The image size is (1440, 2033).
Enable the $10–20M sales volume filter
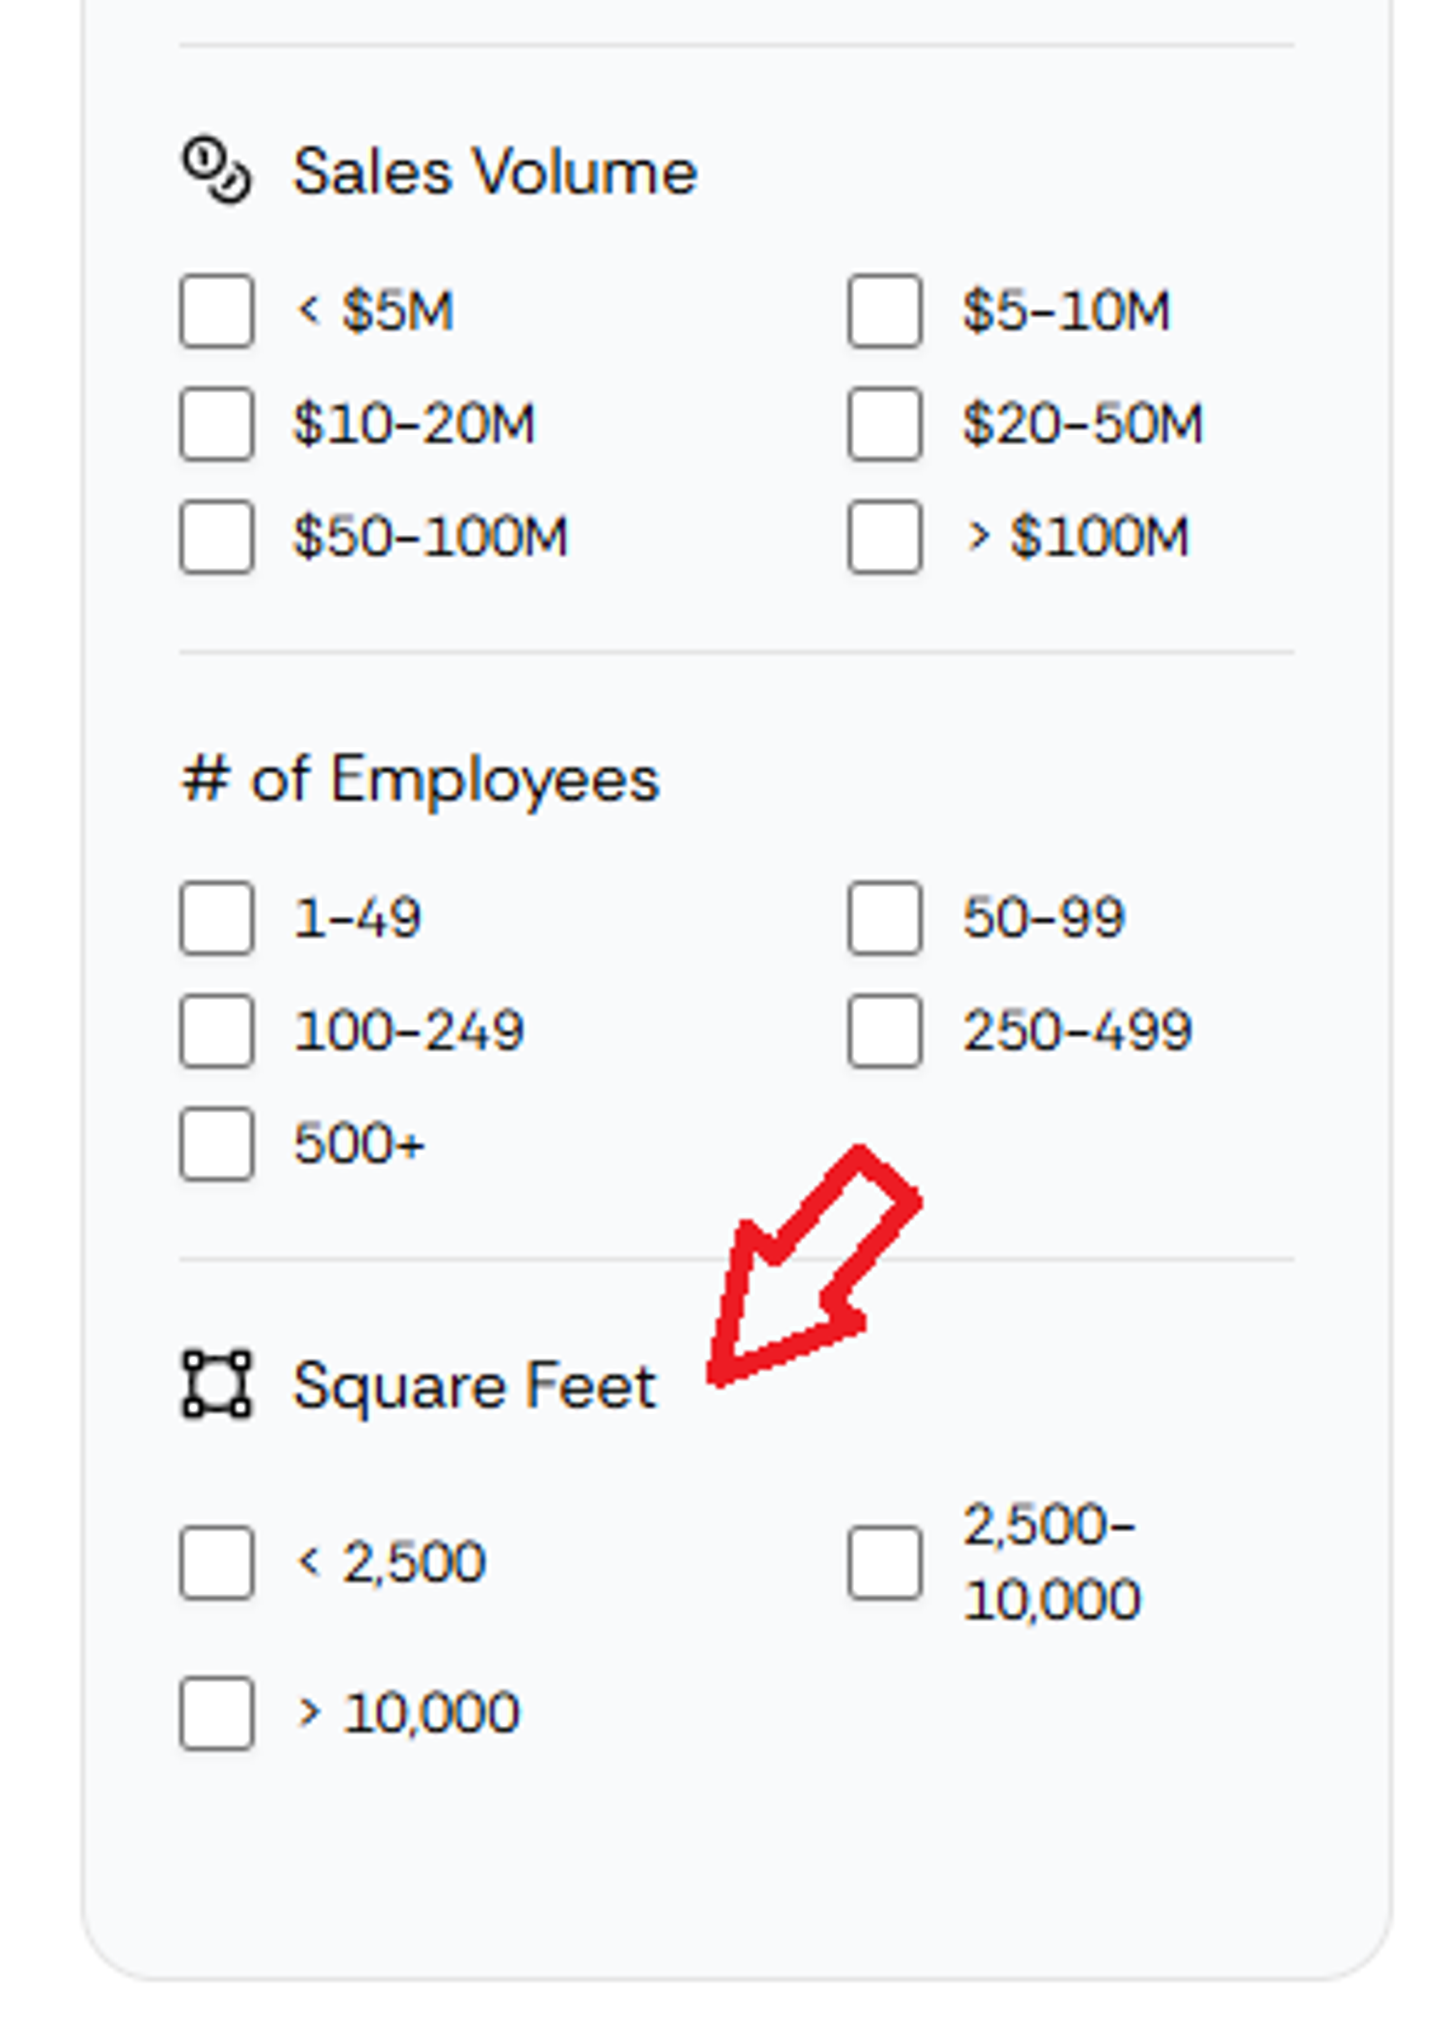point(216,424)
